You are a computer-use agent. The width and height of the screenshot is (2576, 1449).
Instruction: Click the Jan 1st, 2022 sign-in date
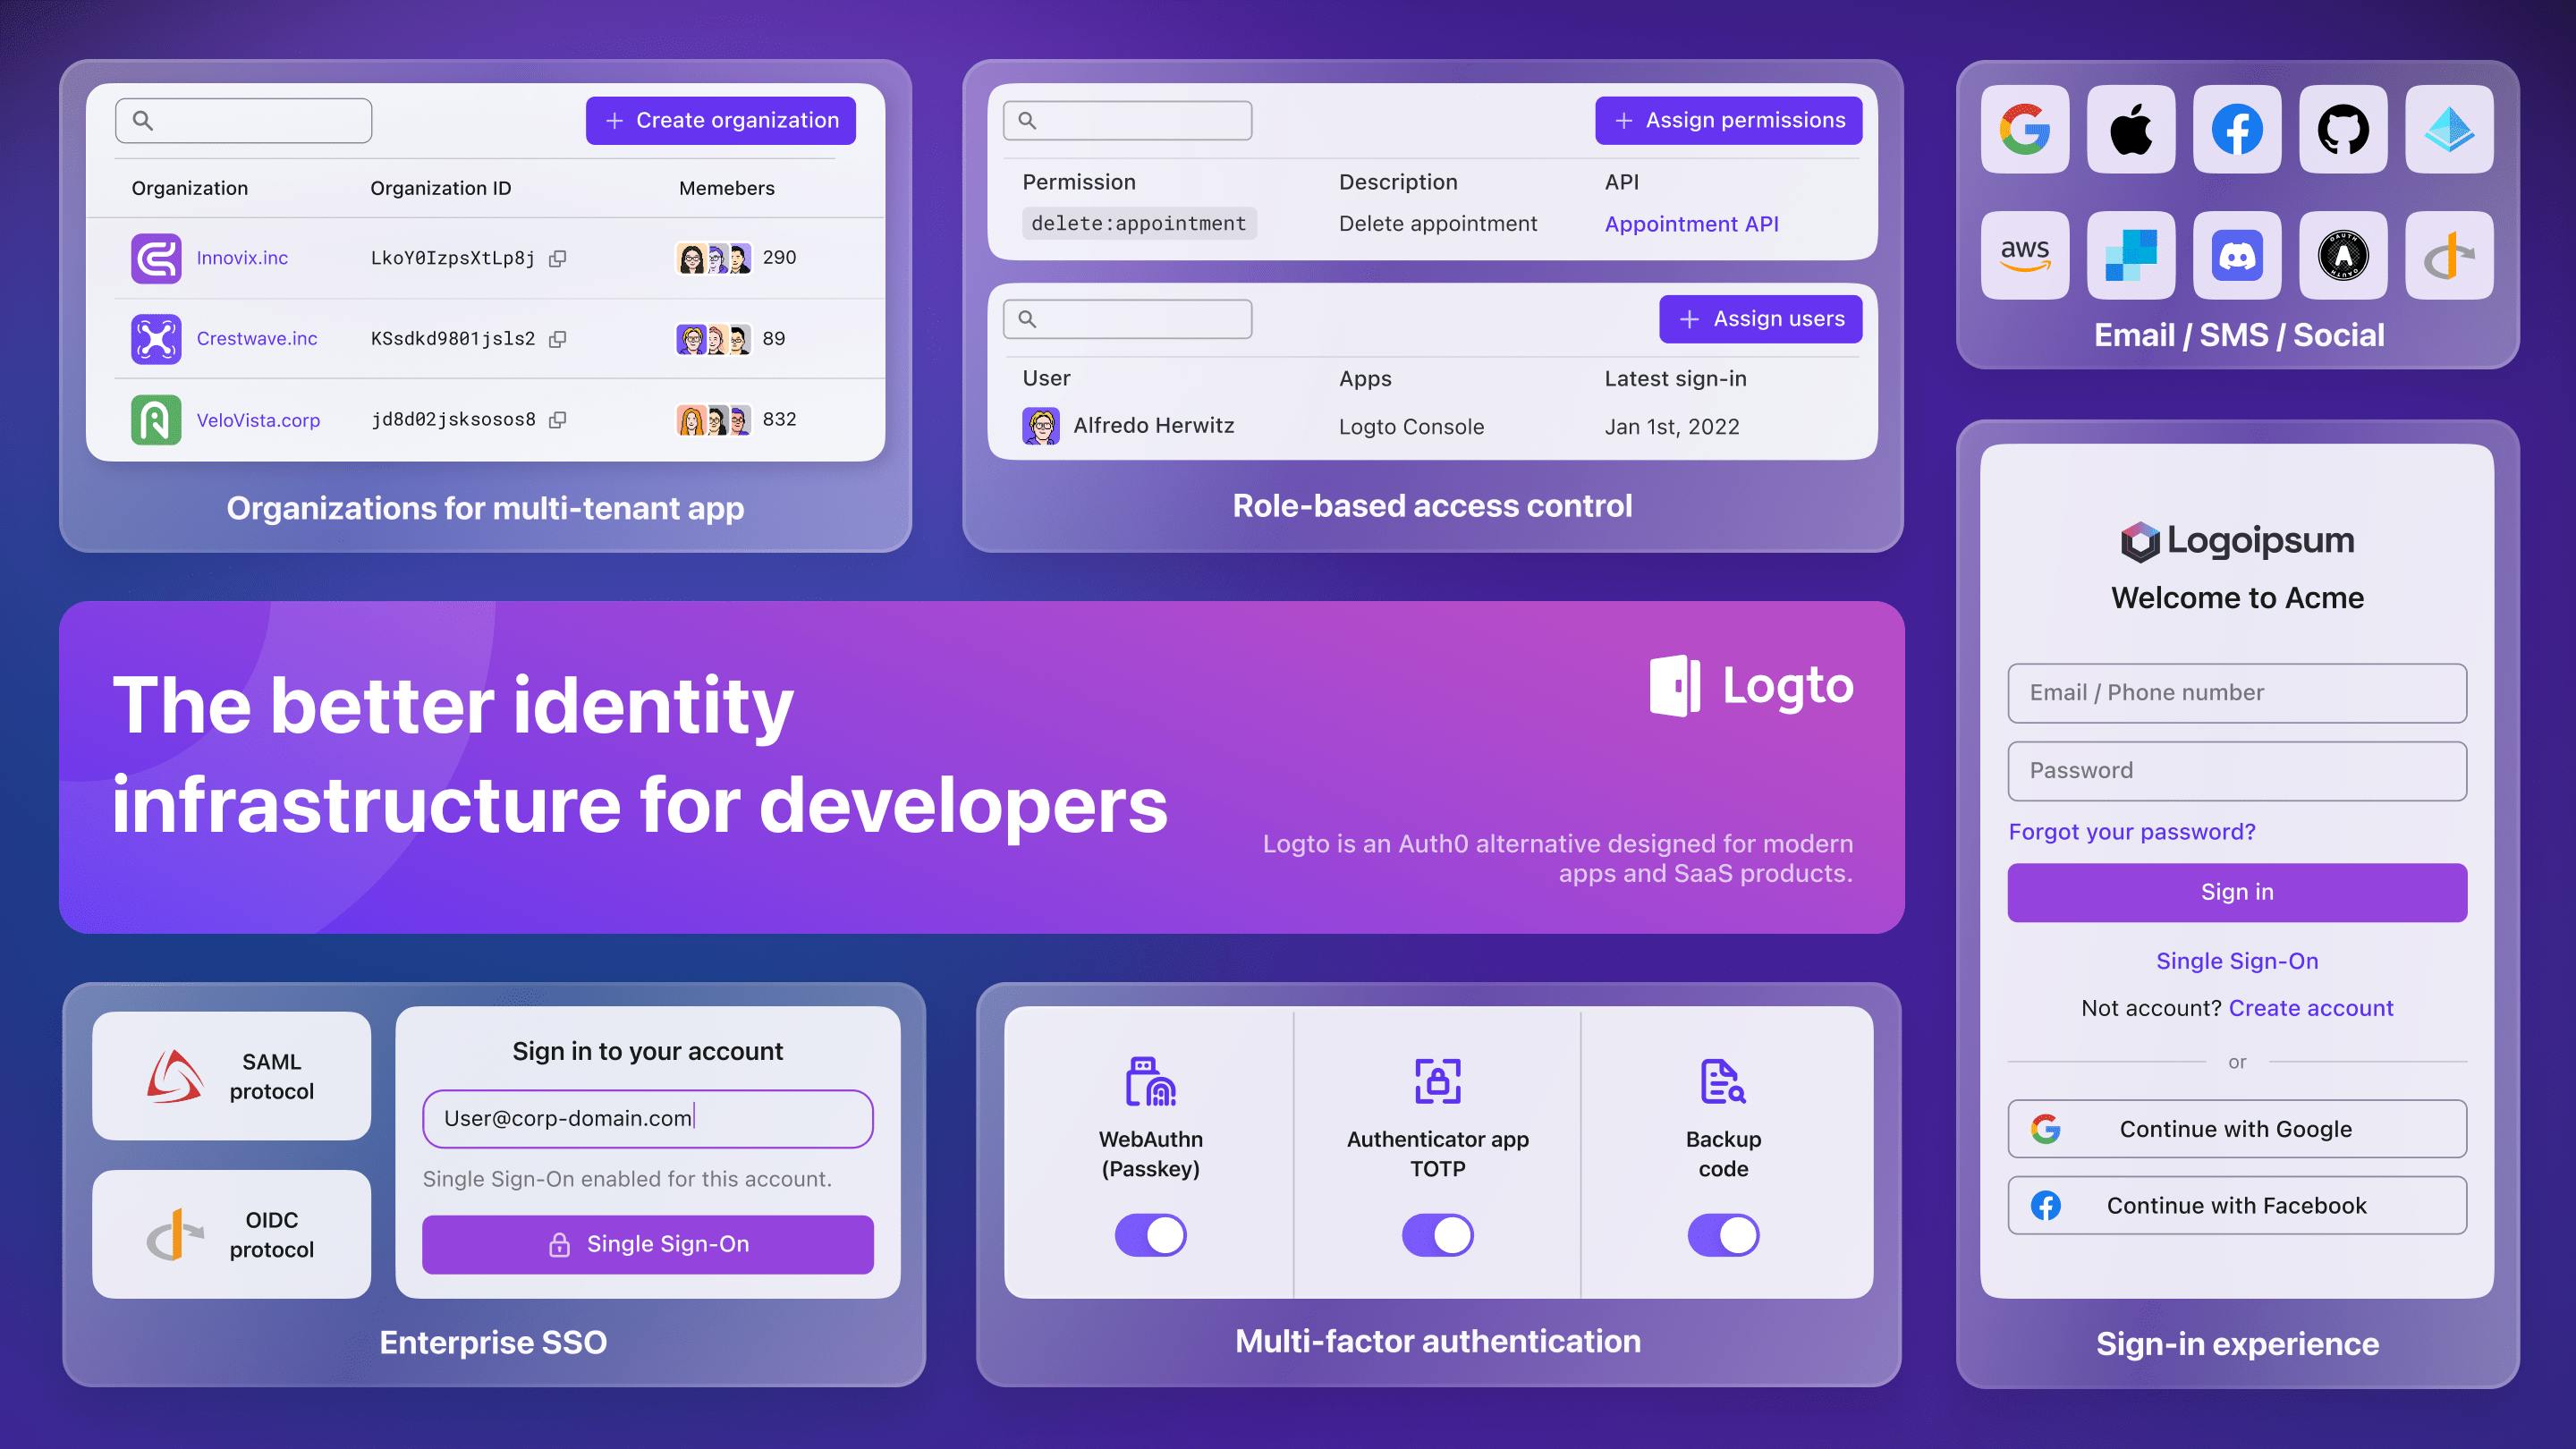1672,427
